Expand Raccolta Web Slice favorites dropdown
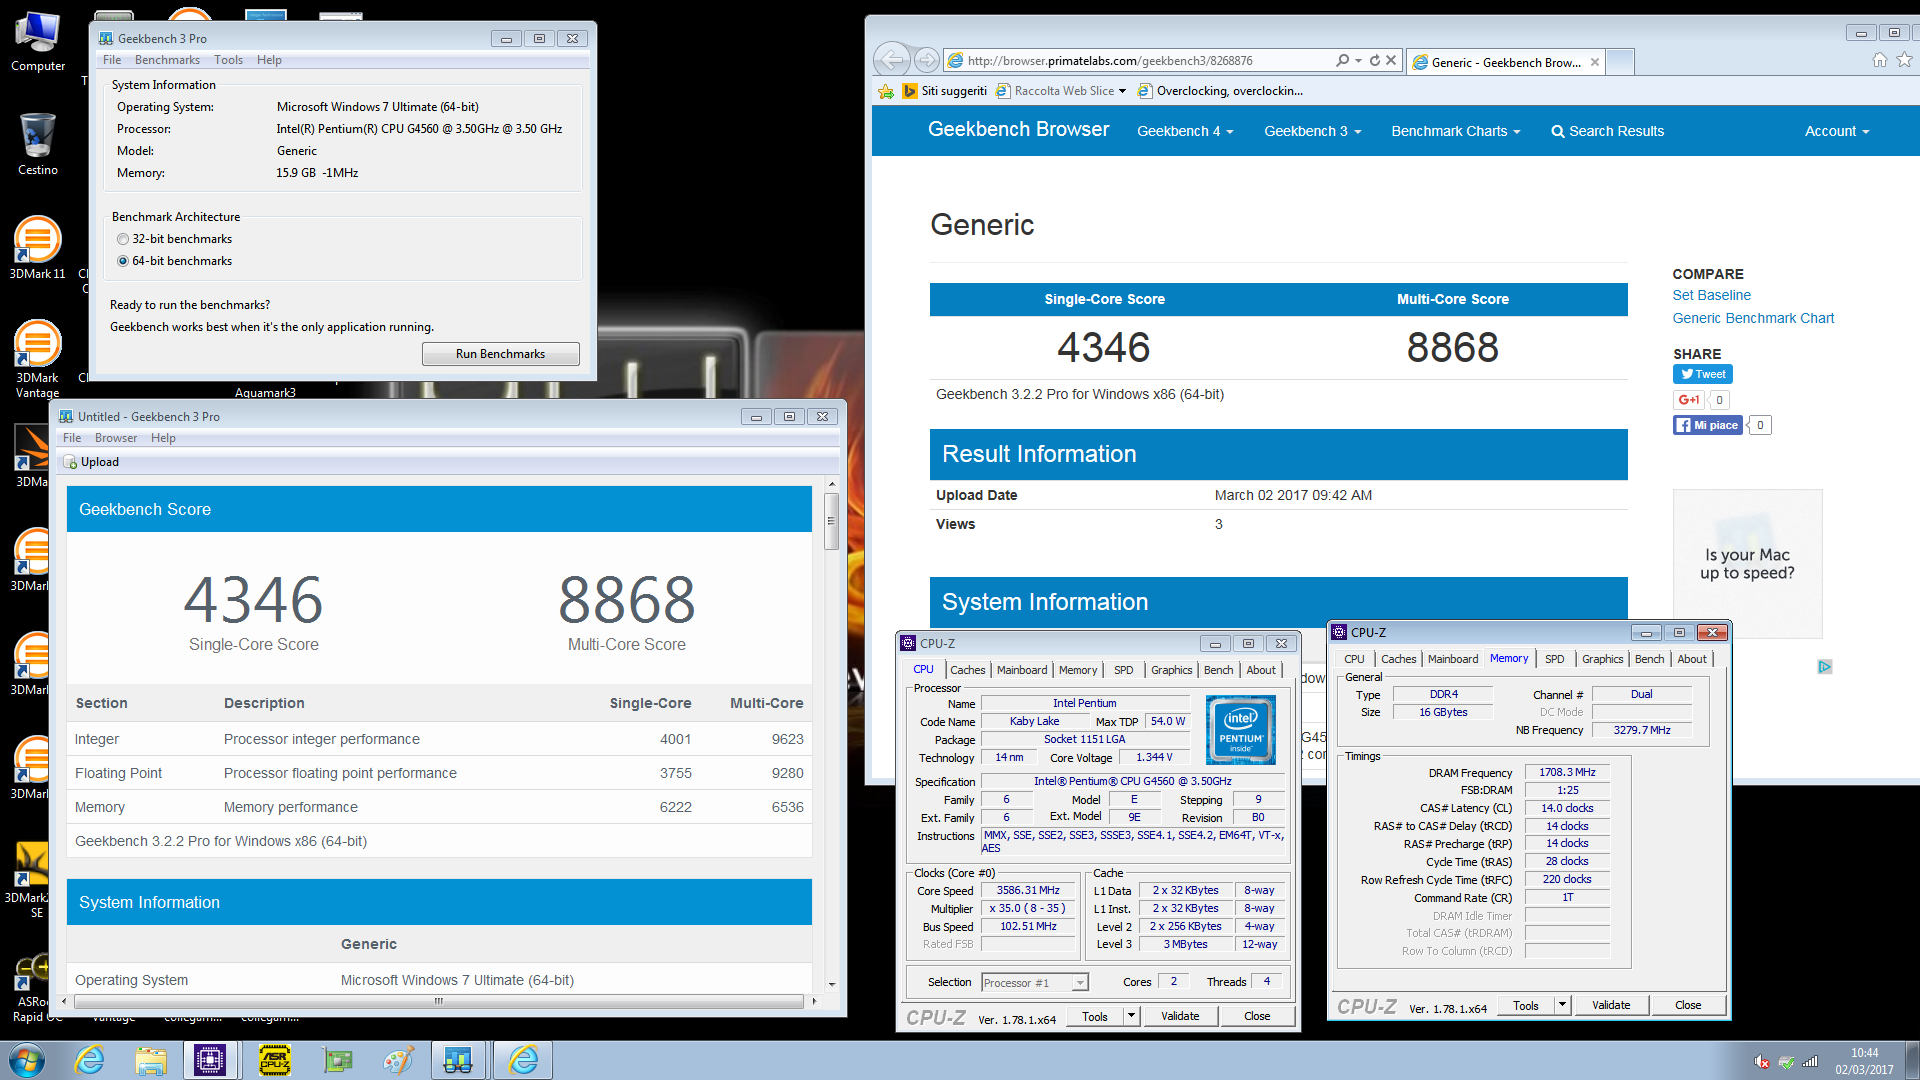 (1122, 91)
